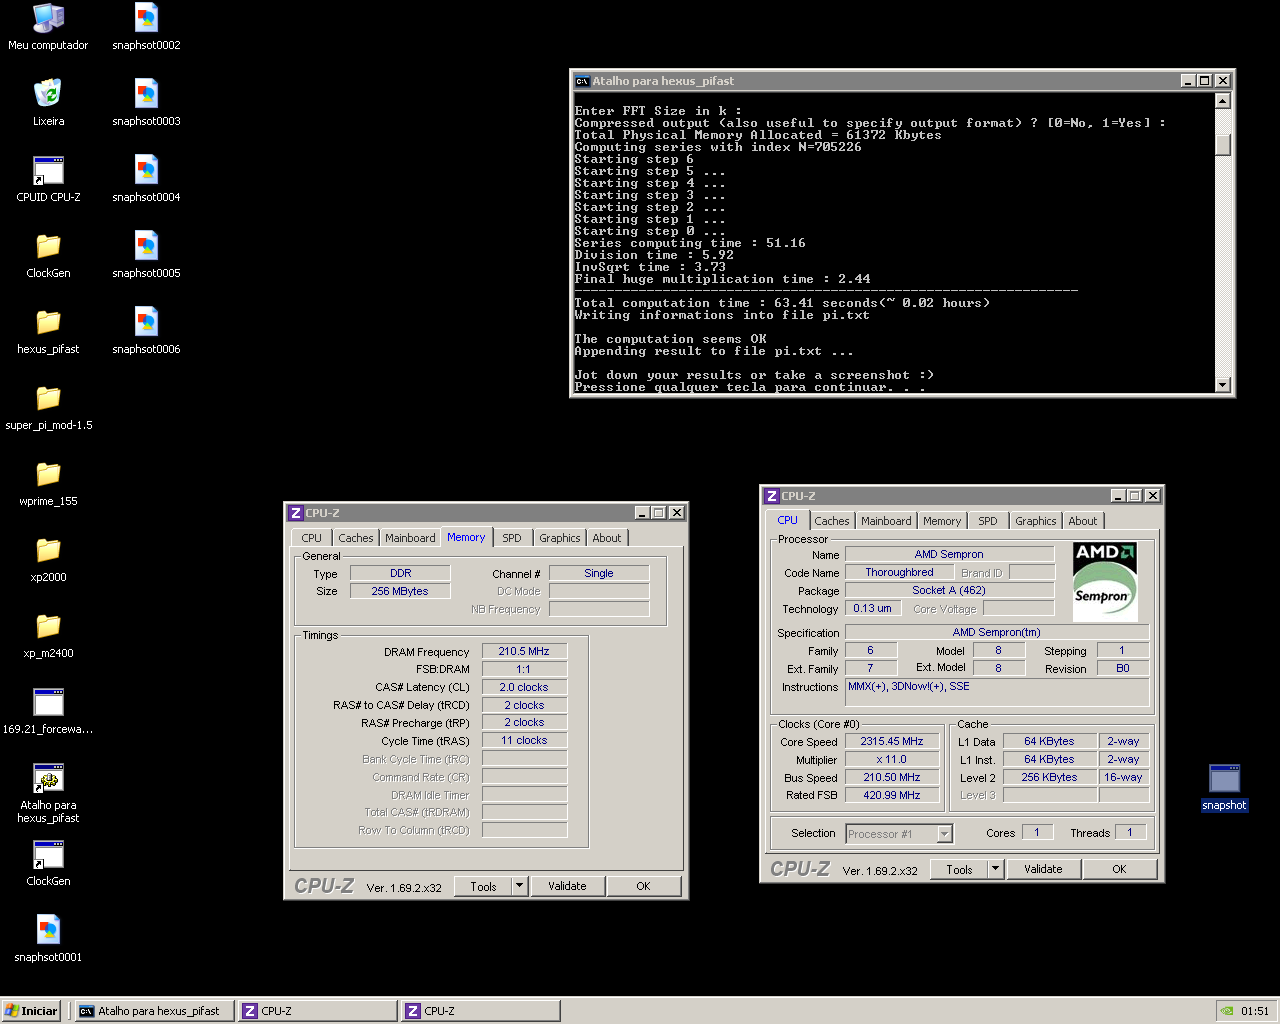Click the 01:51 taskbar clock
The height and width of the screenshot is (1024, 1280).
click(1255, 1011)
